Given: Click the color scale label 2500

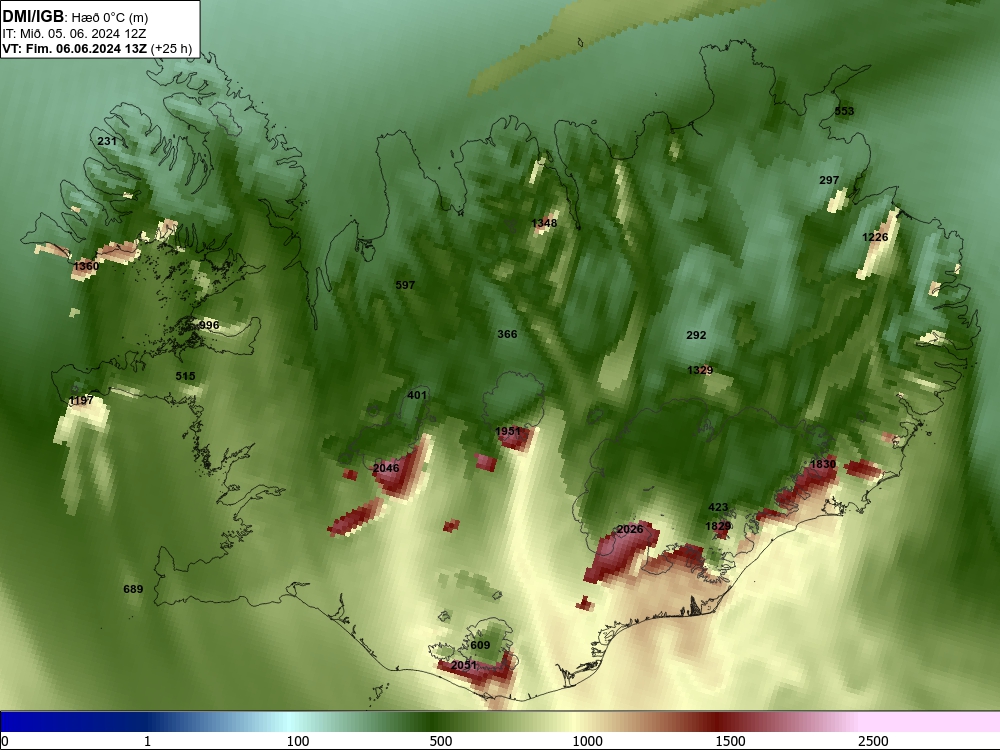Looking at the screenshot, I should (873, 741).
